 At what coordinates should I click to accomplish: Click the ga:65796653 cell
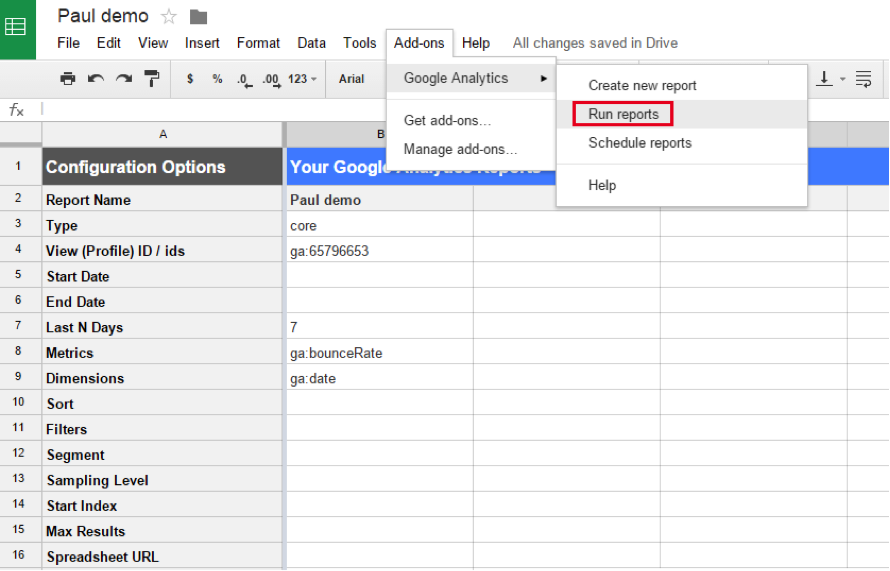380,251
